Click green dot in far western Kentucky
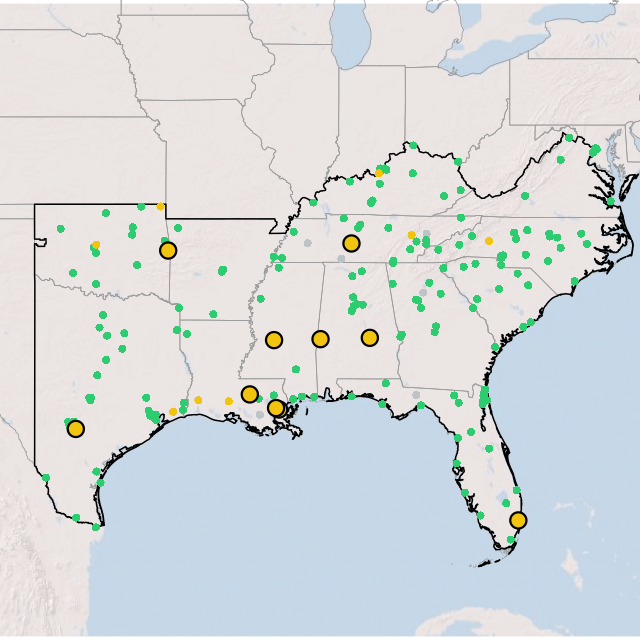Screen dimensions: 640x640 tap(313, 202)
